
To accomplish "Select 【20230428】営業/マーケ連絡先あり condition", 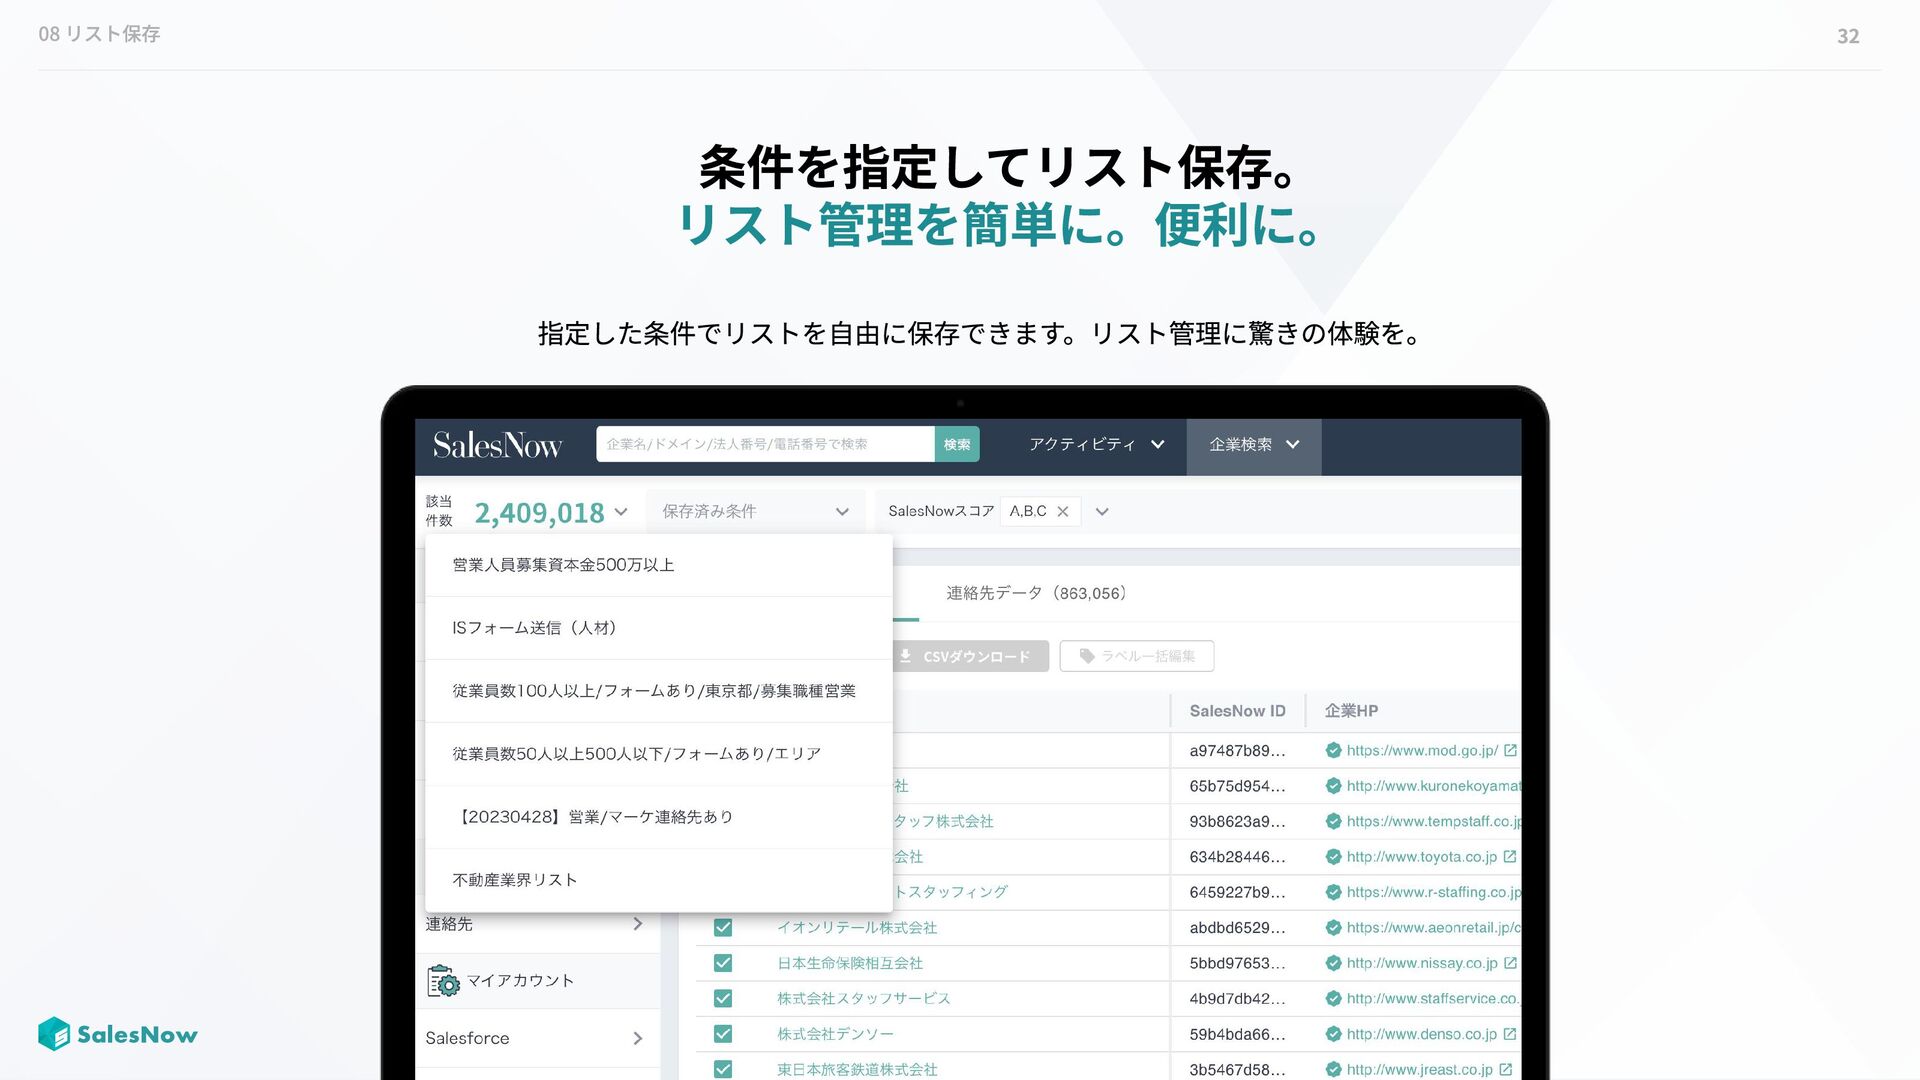I will coord(658,817).
